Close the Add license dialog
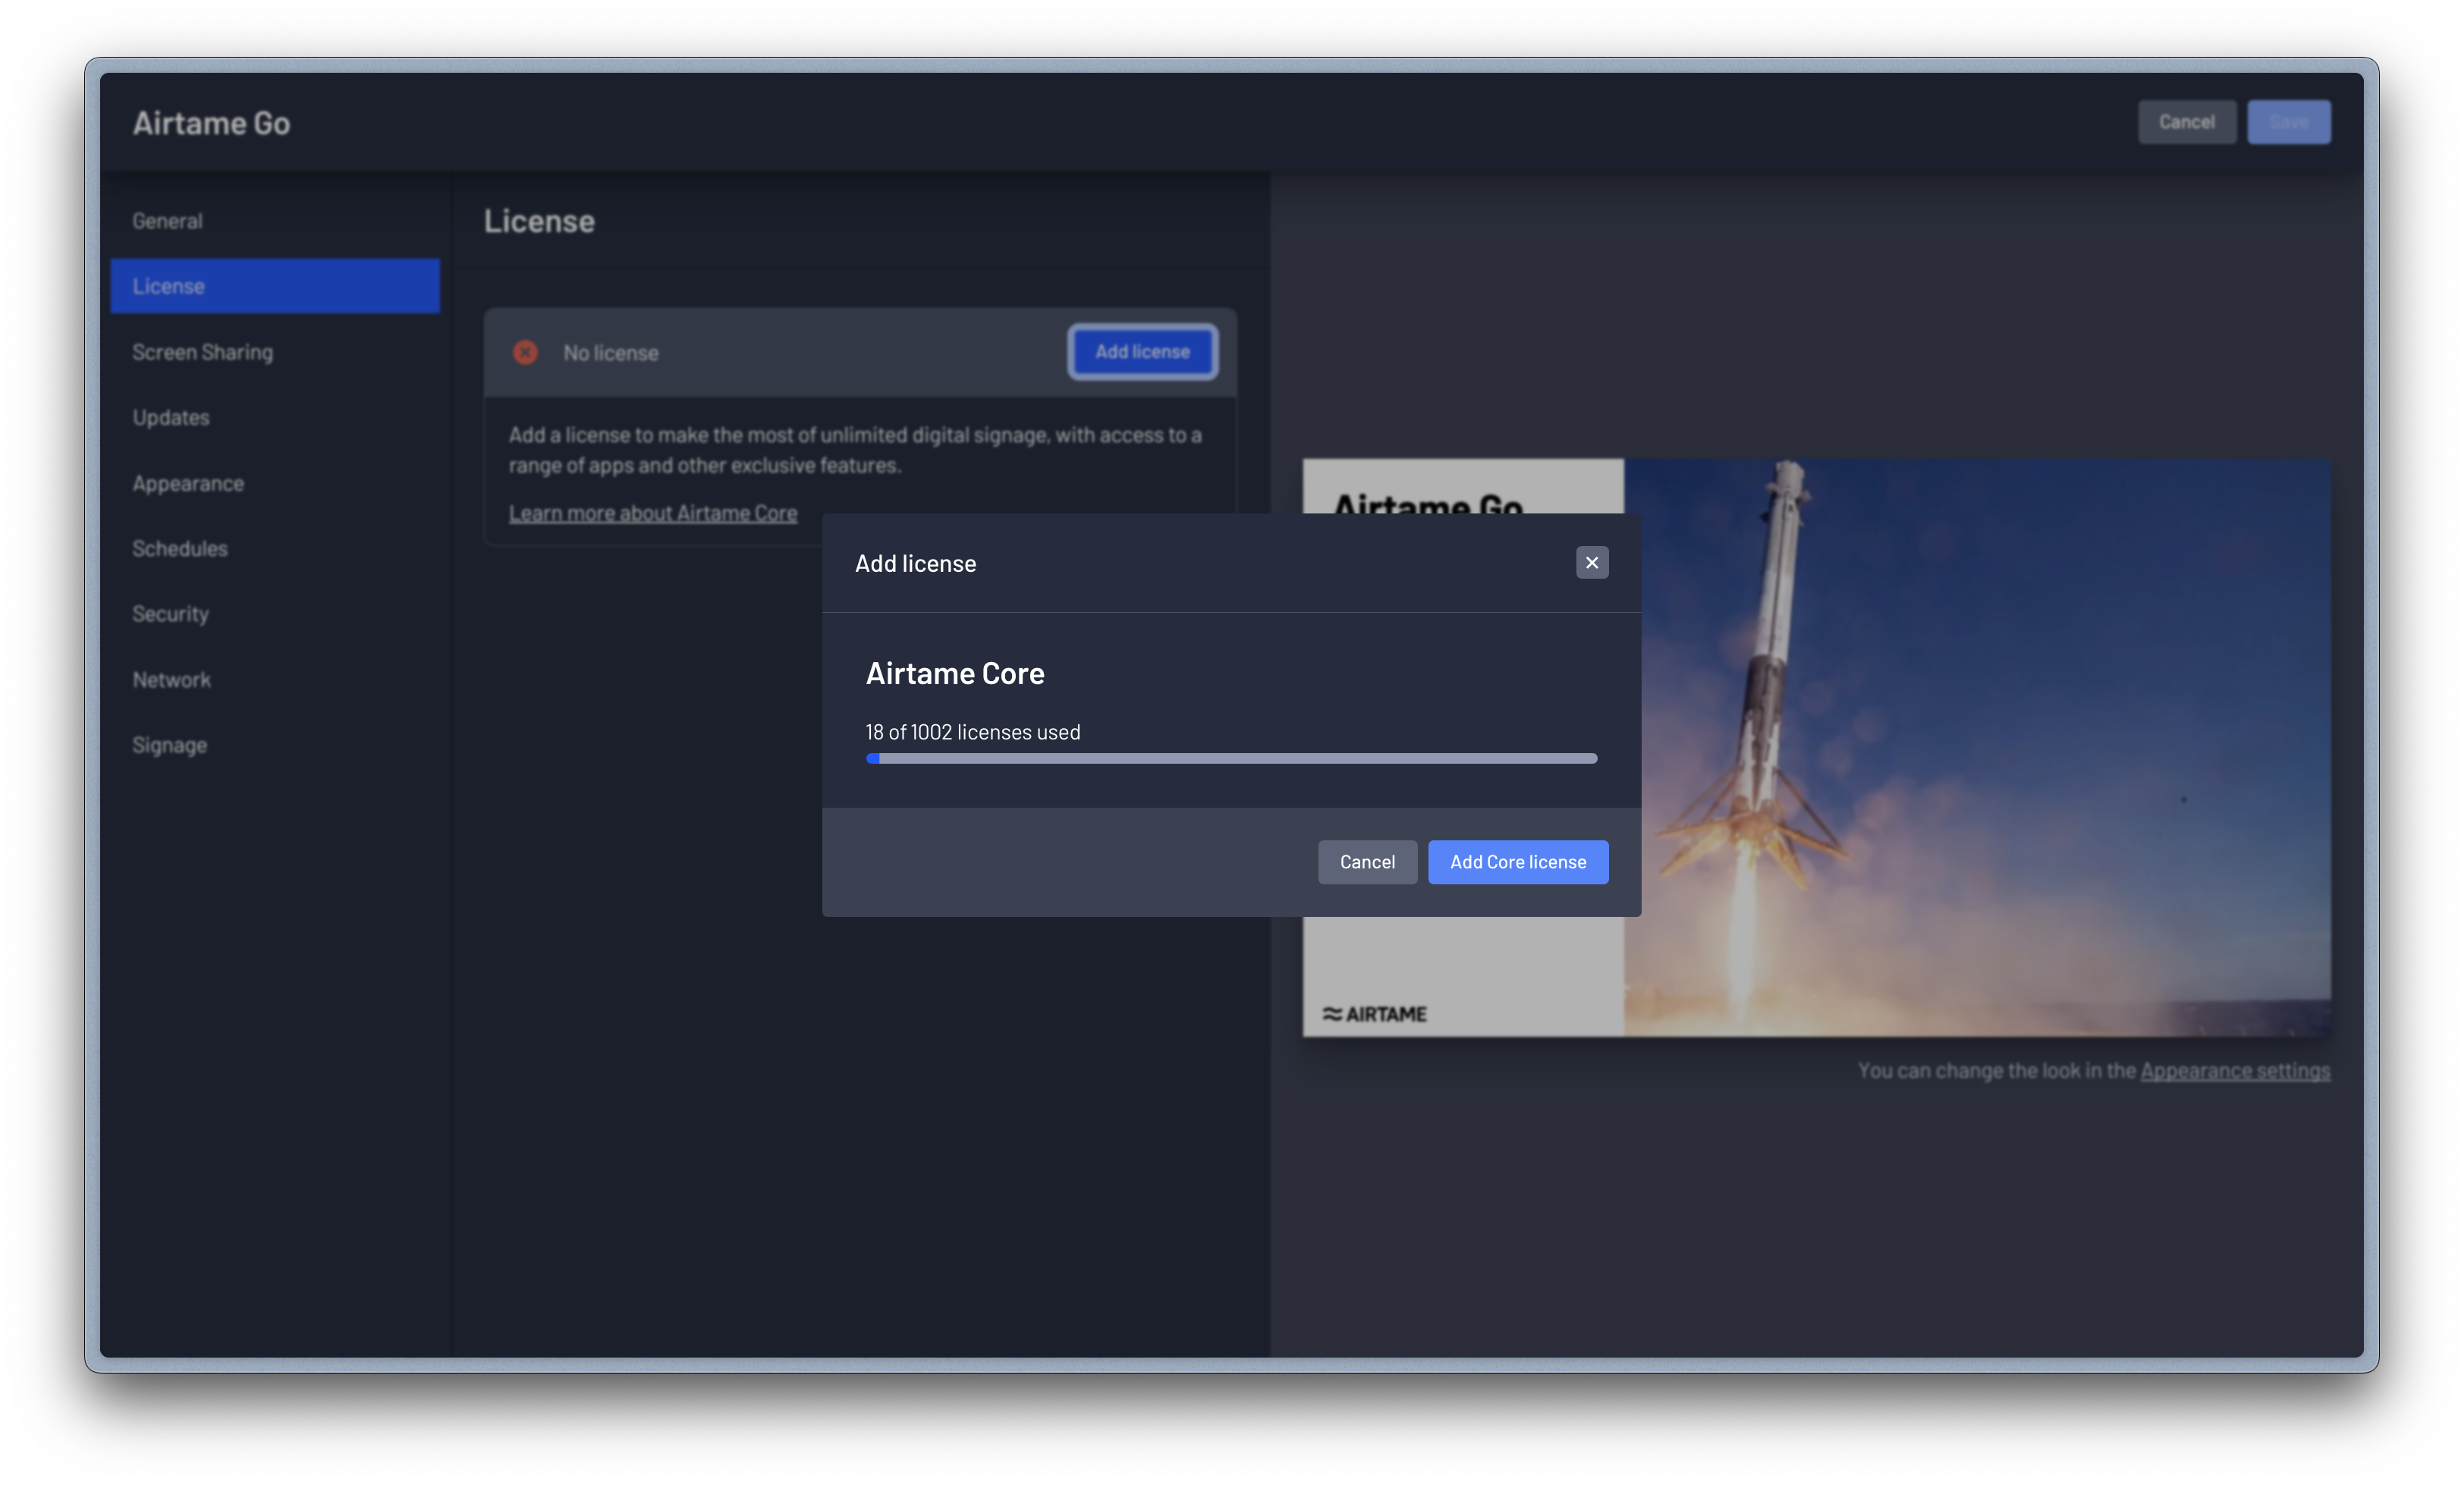Screen dimensions: 2464x1485 [1591, 563]
